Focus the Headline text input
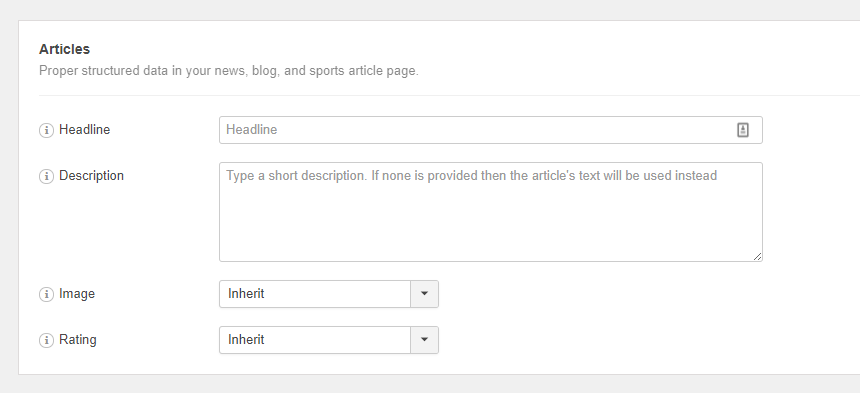Viewport: 860px width, 393px height. (491, 130)
